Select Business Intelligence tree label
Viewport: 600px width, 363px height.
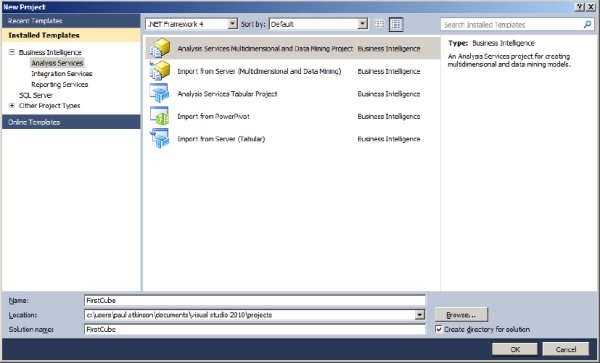[x=50, y=52]
